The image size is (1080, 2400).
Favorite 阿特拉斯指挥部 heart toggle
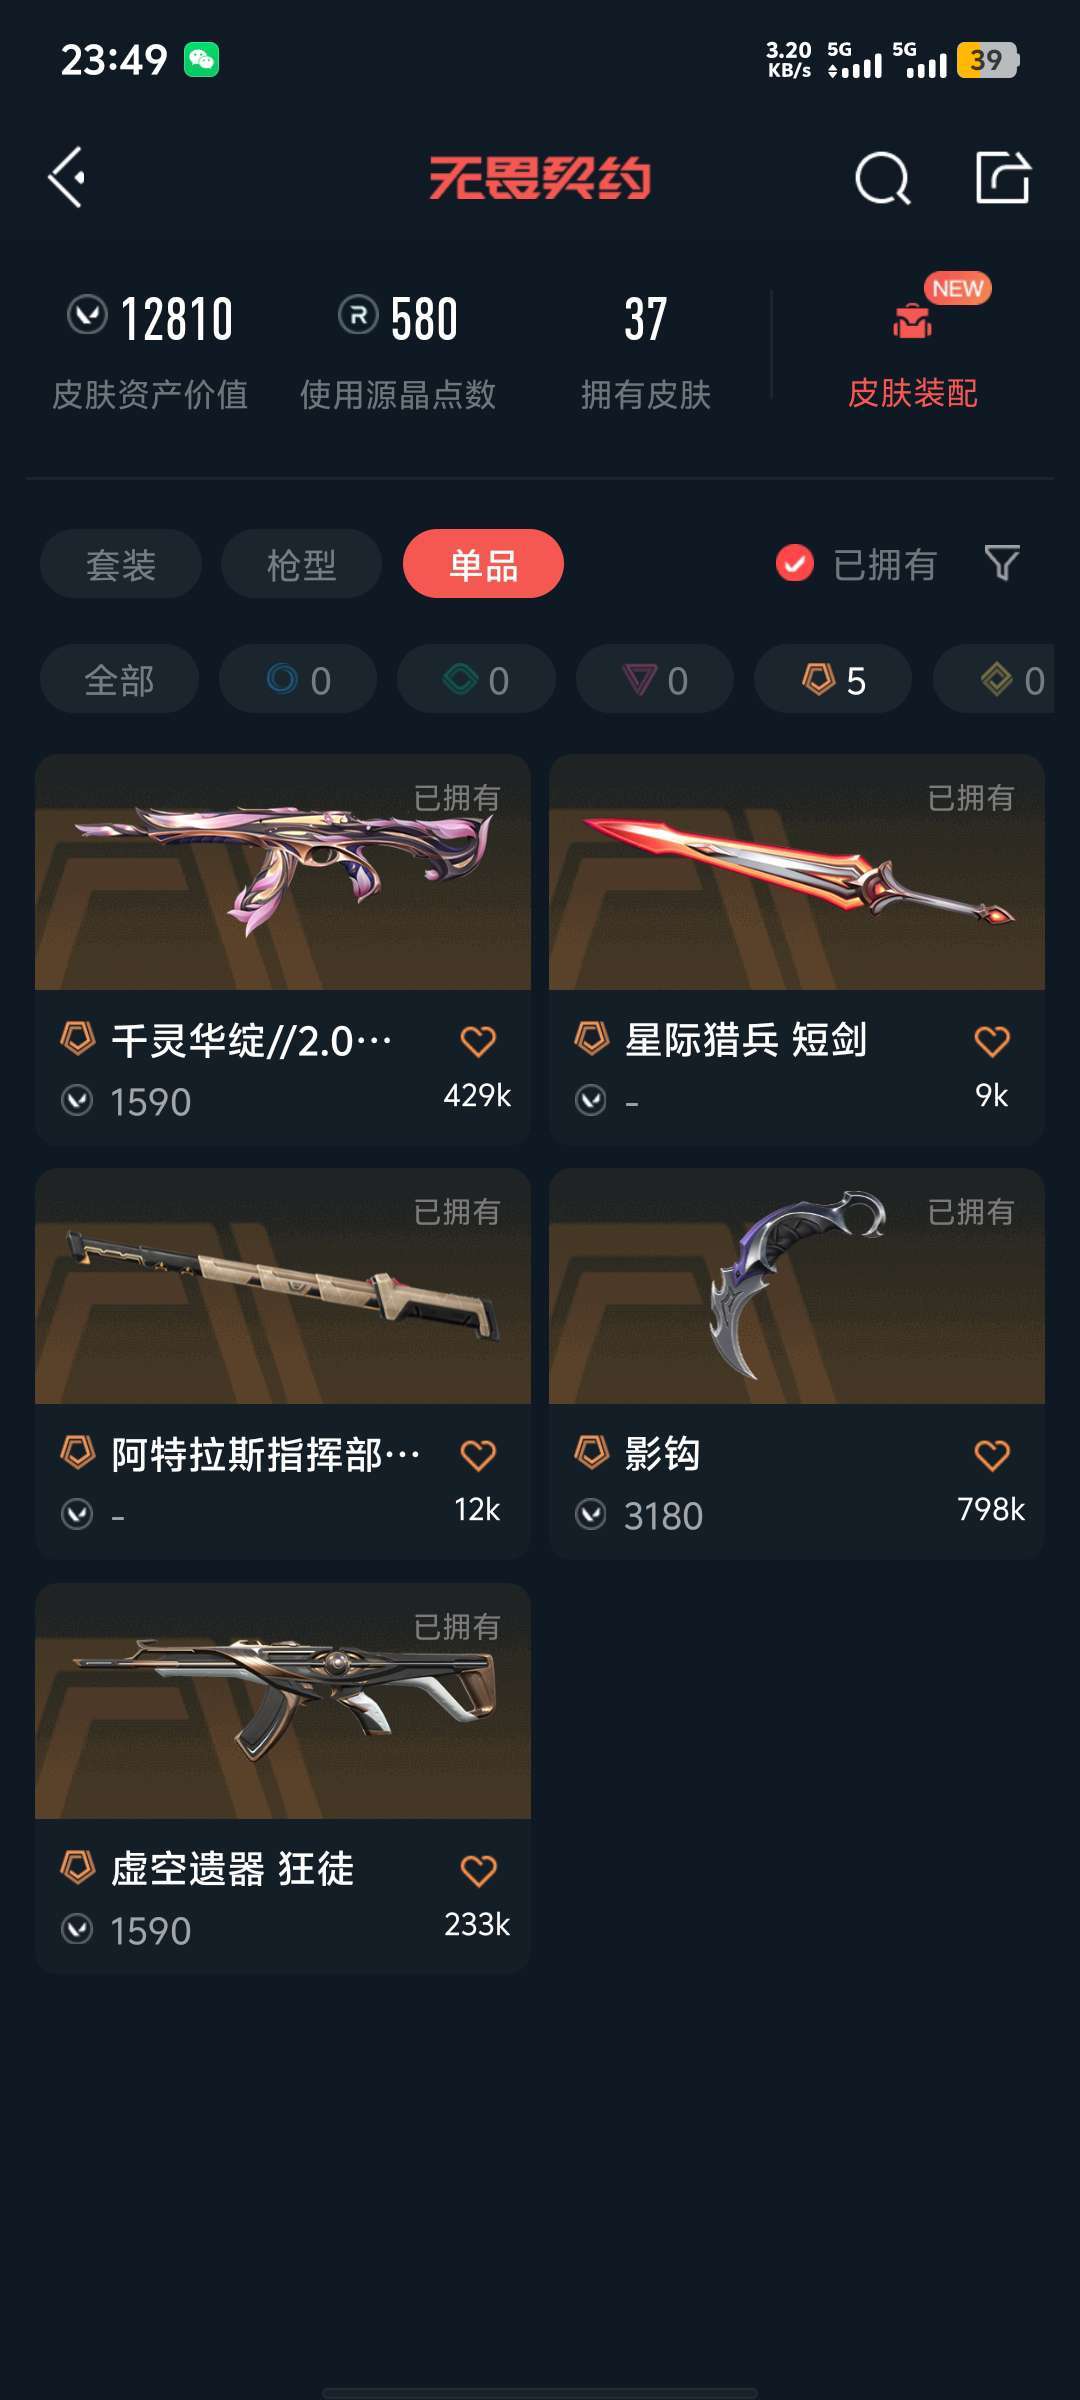click(478, 1455)
